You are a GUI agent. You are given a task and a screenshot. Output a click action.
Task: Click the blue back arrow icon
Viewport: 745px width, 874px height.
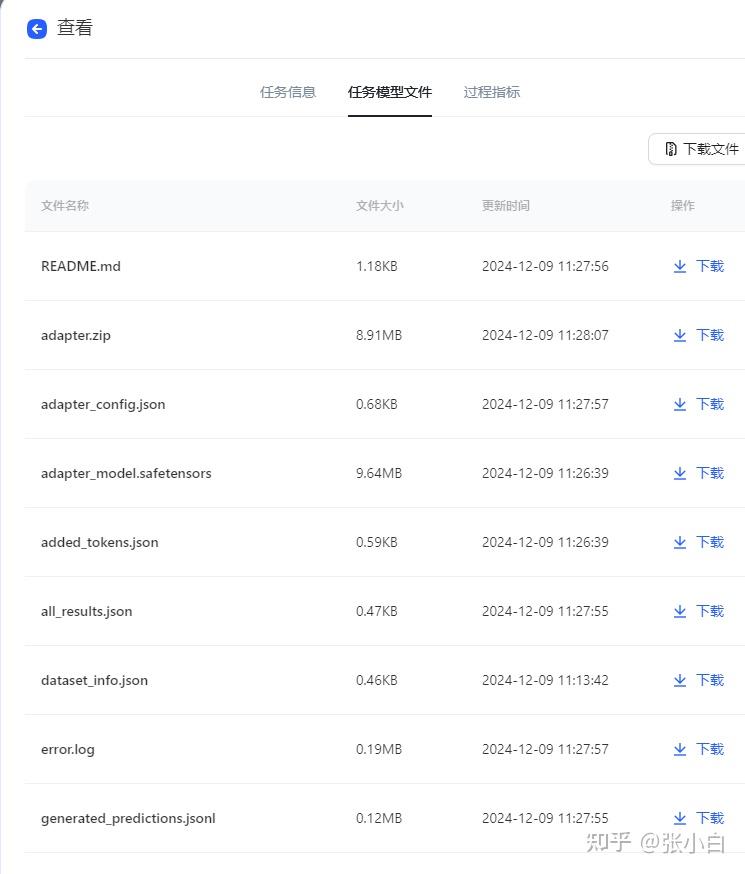point(37,29)
